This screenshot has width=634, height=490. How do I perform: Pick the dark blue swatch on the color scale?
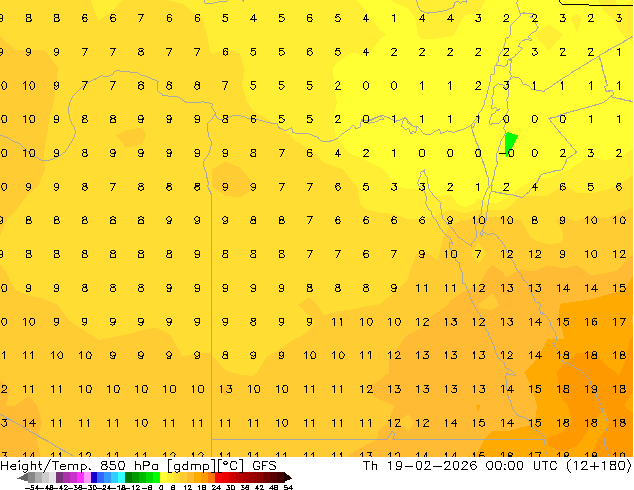click(94, 477)
